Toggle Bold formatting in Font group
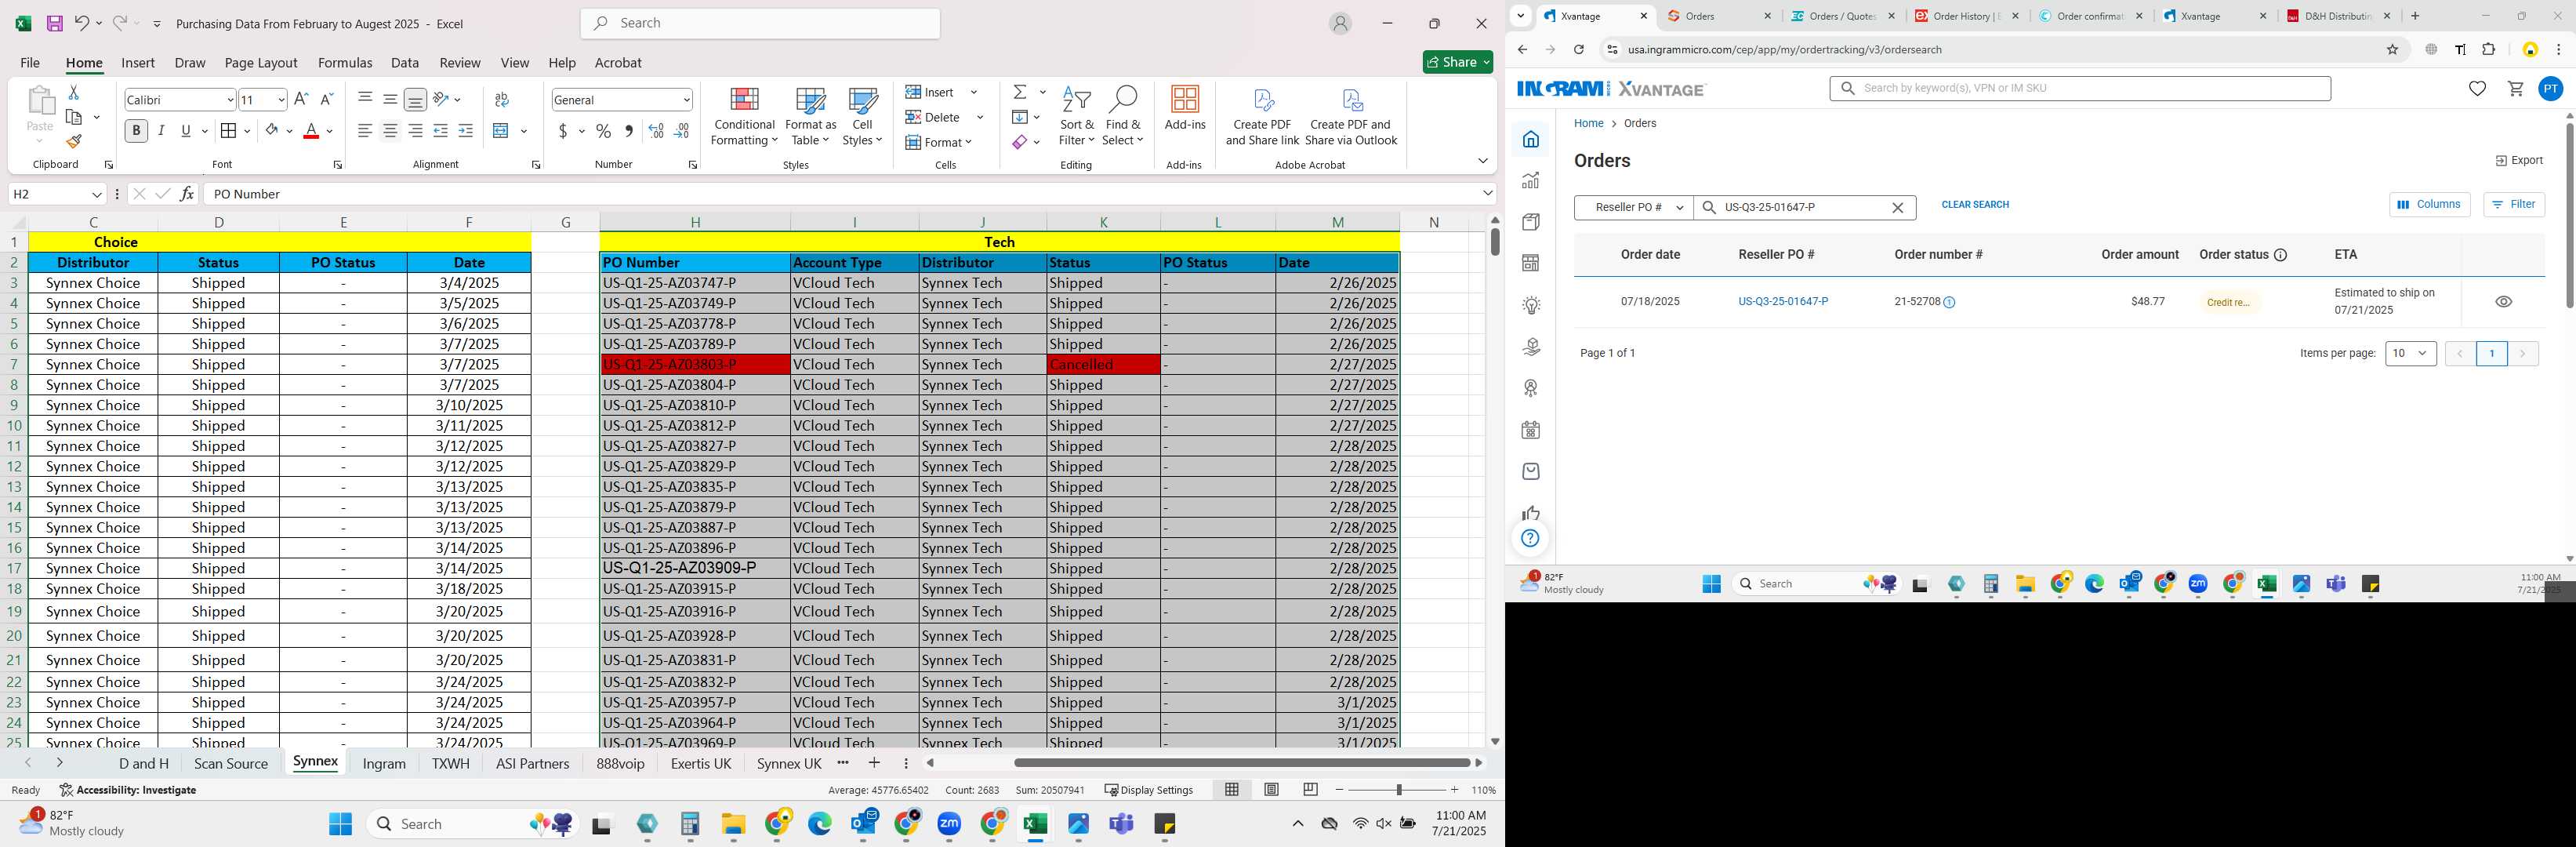The image size is (2576, 847). coord(136,131)
